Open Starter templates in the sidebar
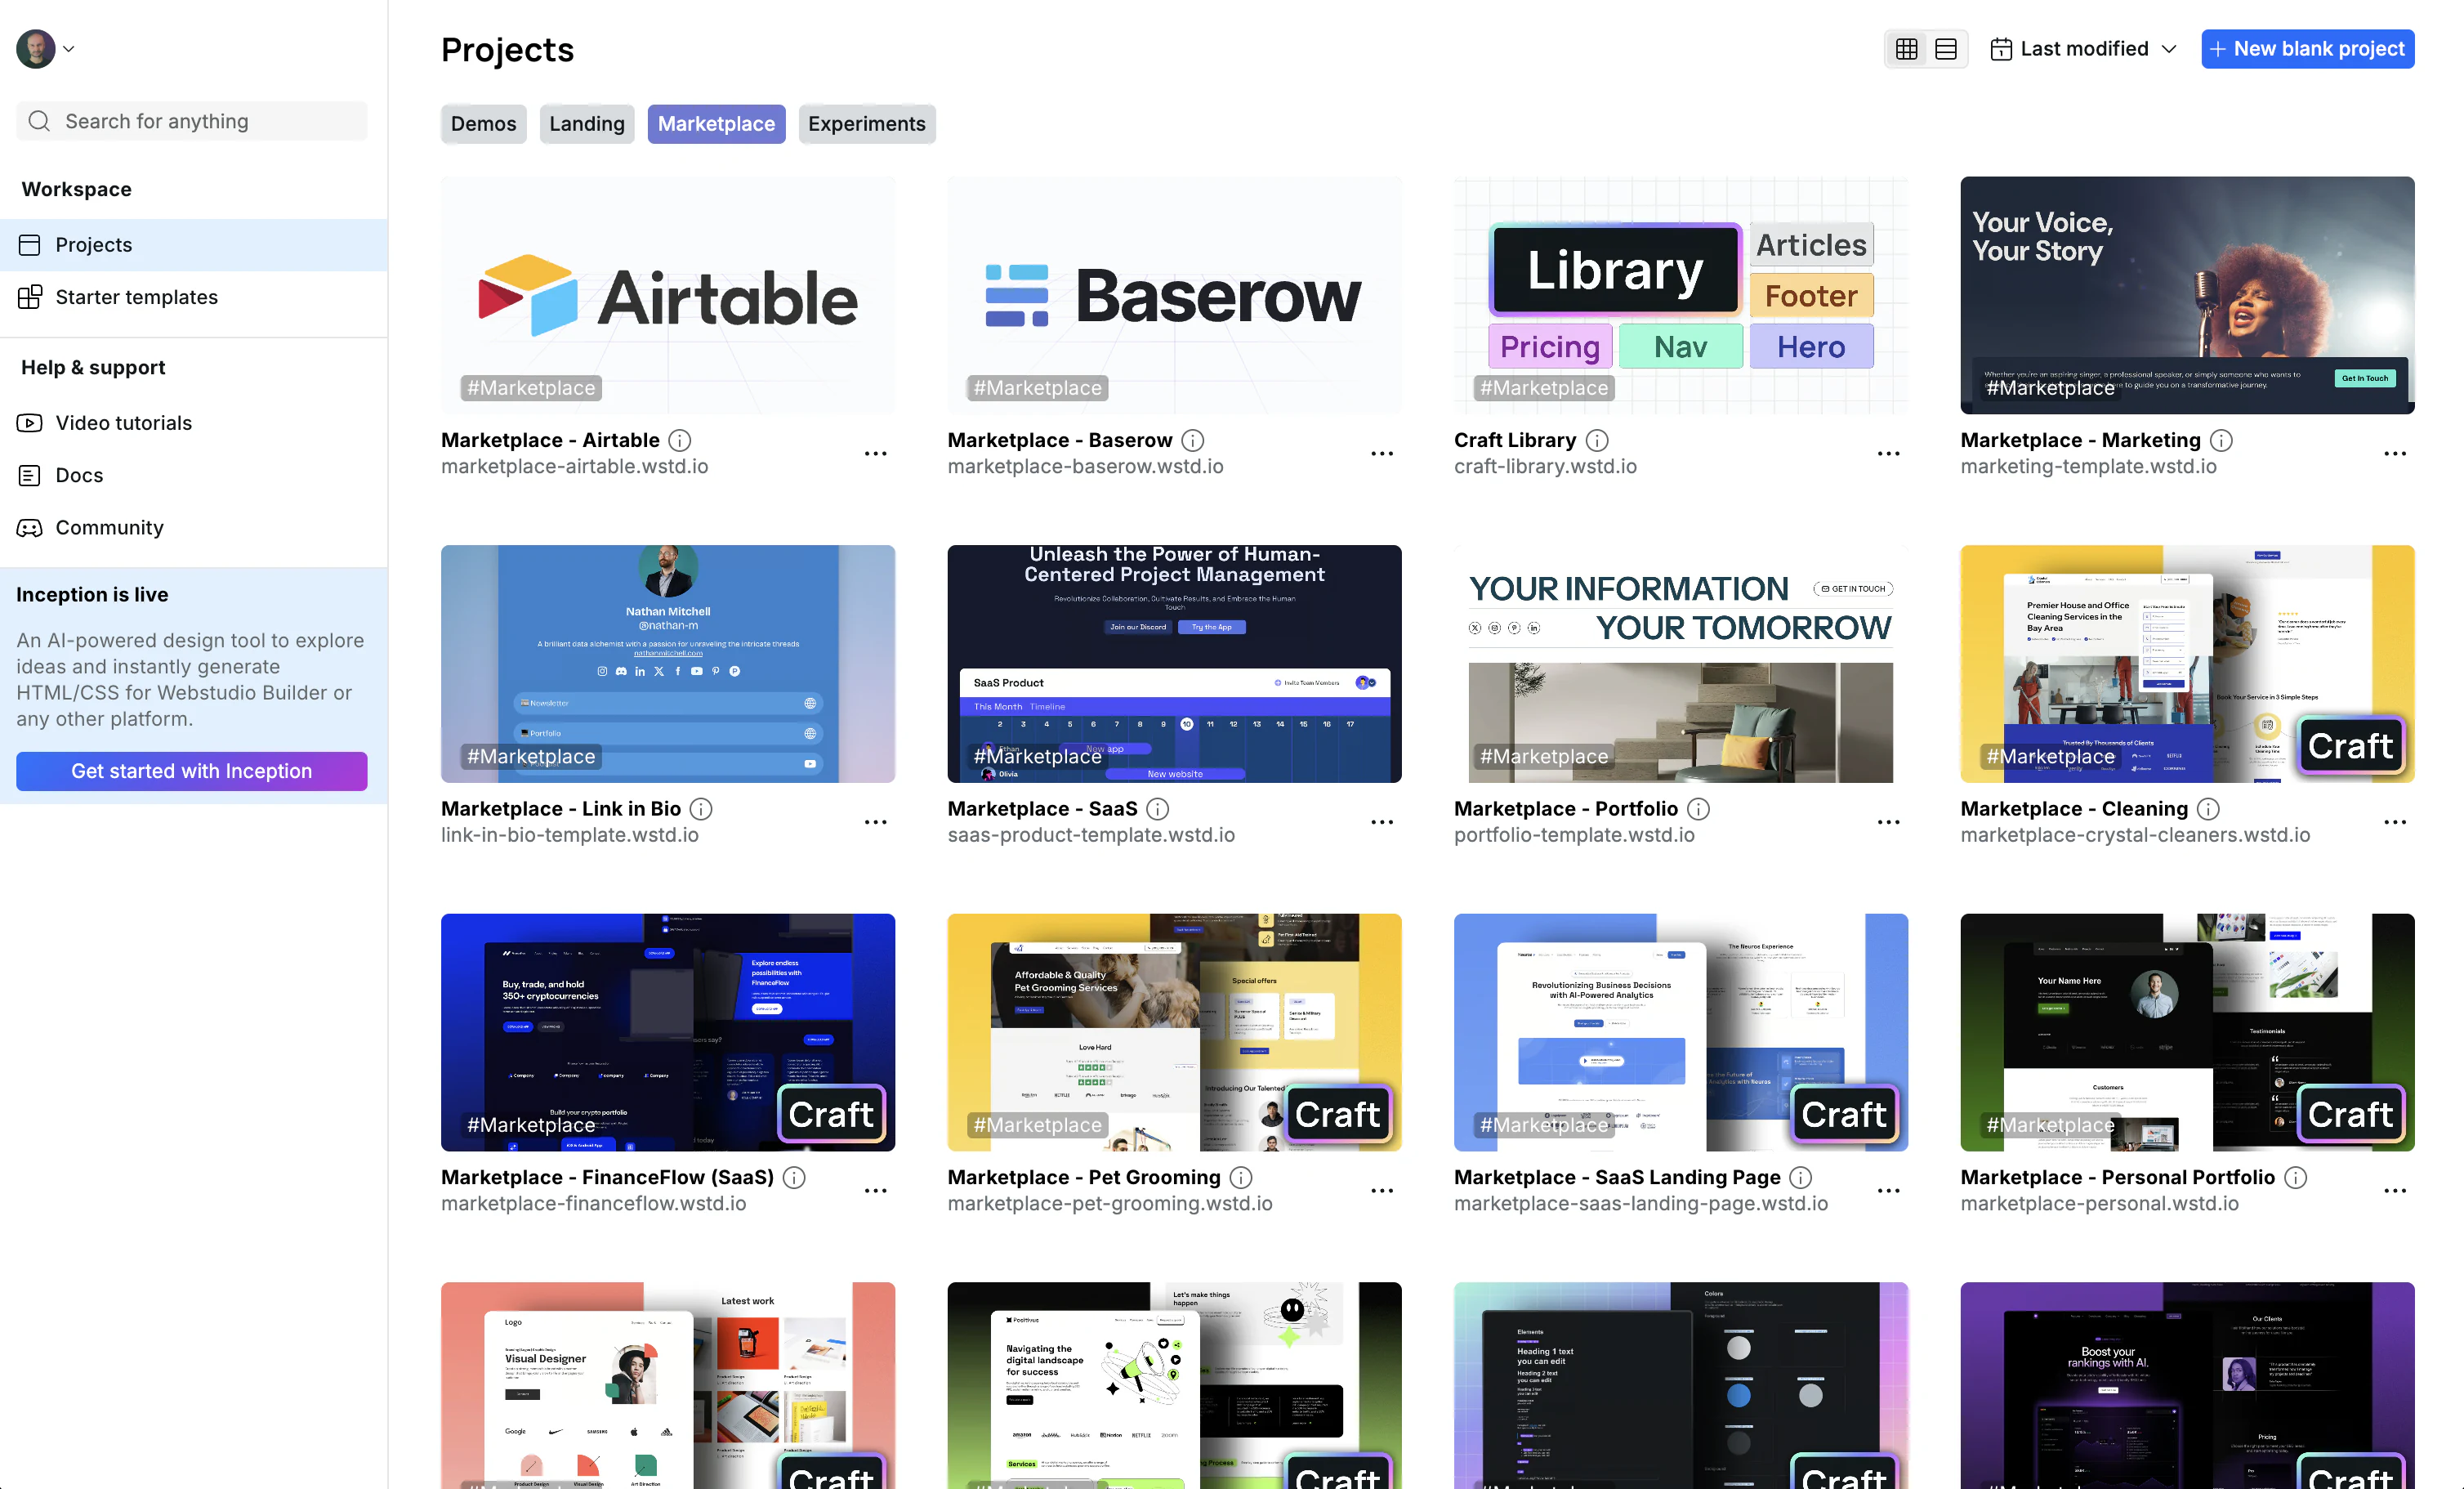The height and width of the screenshot is (1489, 2464). [x=194, y=297]
